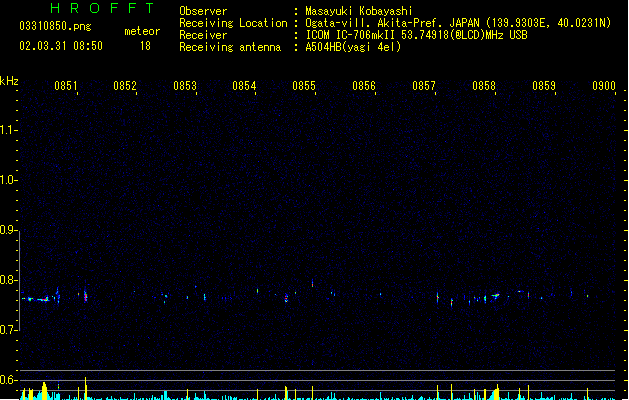Click the 0858 time marker
This screenshot has height=400, width=629.
tap(484, 86)
